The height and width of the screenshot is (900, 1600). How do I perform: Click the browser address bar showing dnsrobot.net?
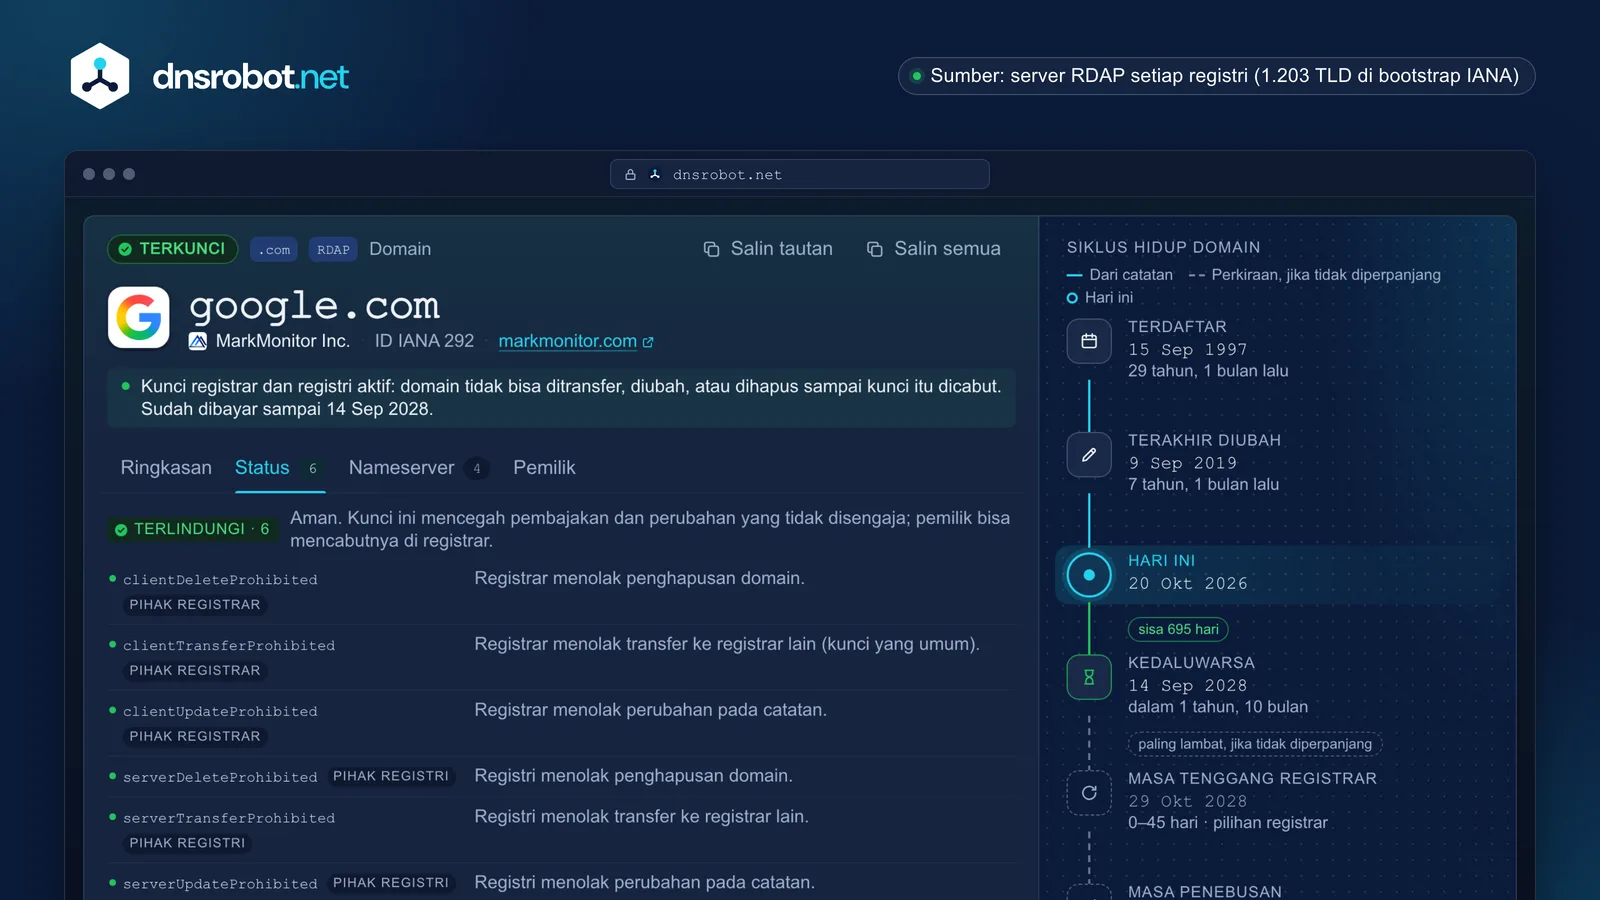800,174
